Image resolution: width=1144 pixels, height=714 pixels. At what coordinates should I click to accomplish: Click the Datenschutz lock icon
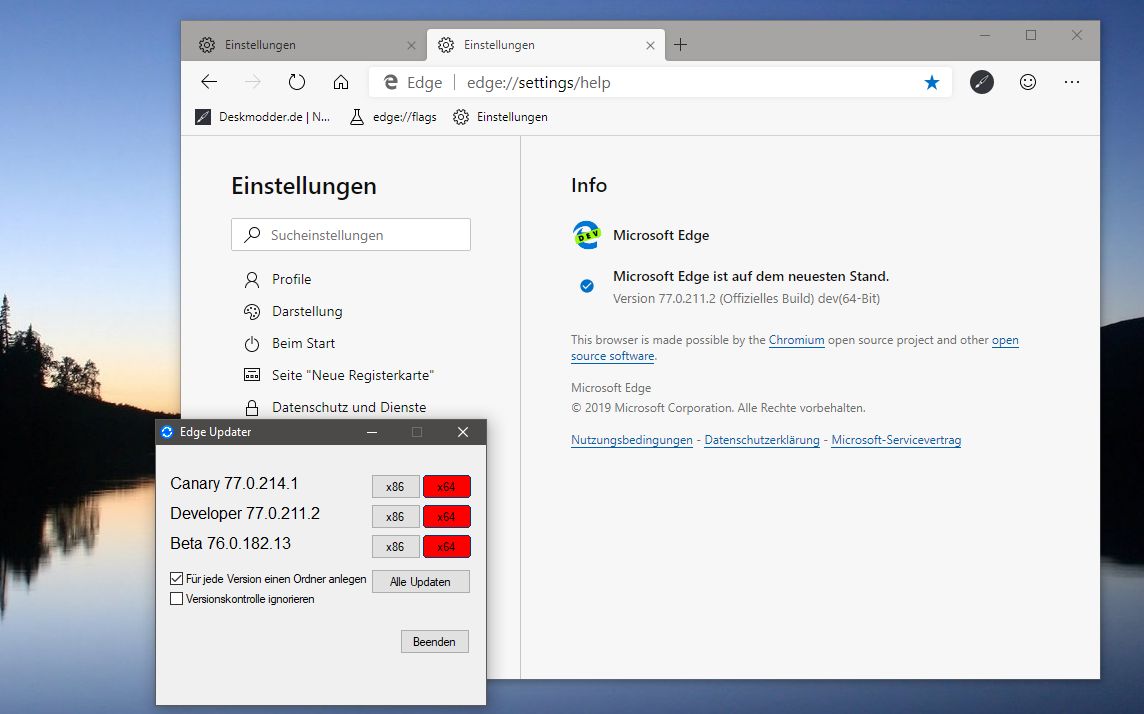(252, 408)
